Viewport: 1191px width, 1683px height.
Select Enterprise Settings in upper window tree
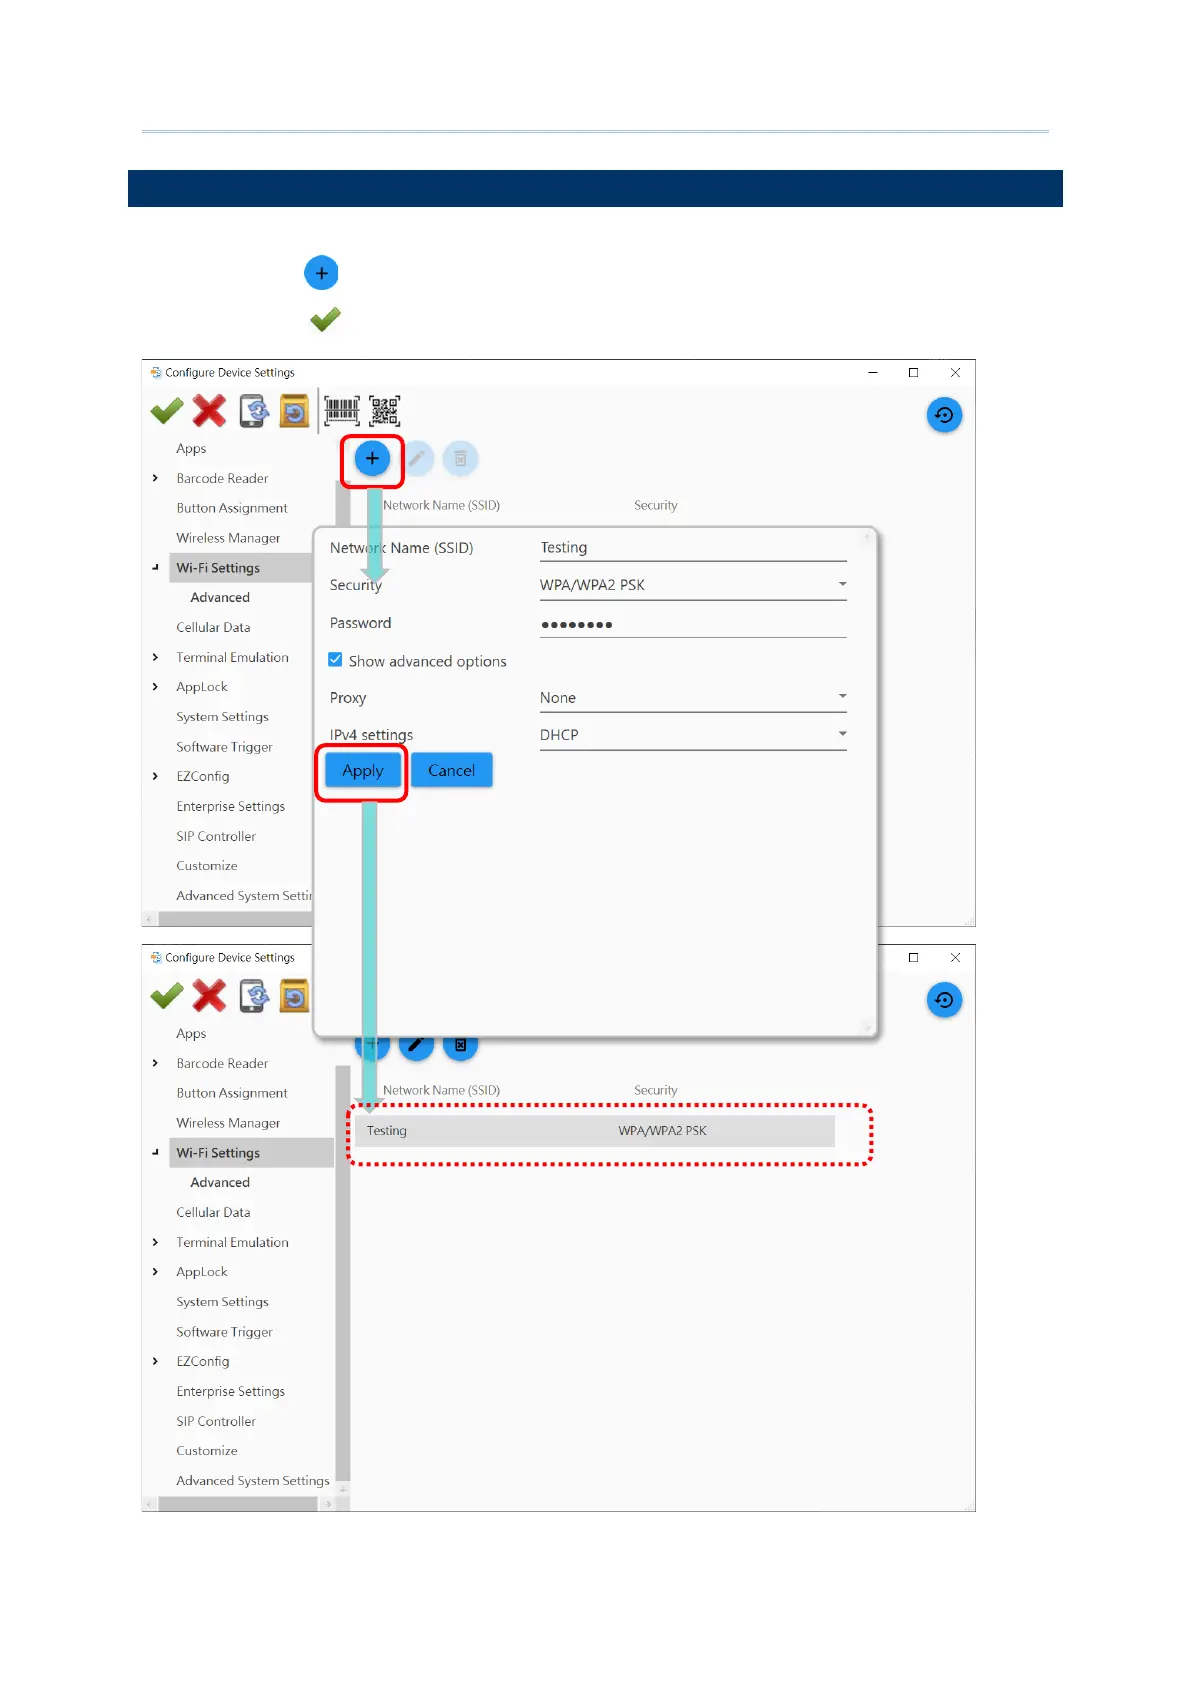pos(230,806)
